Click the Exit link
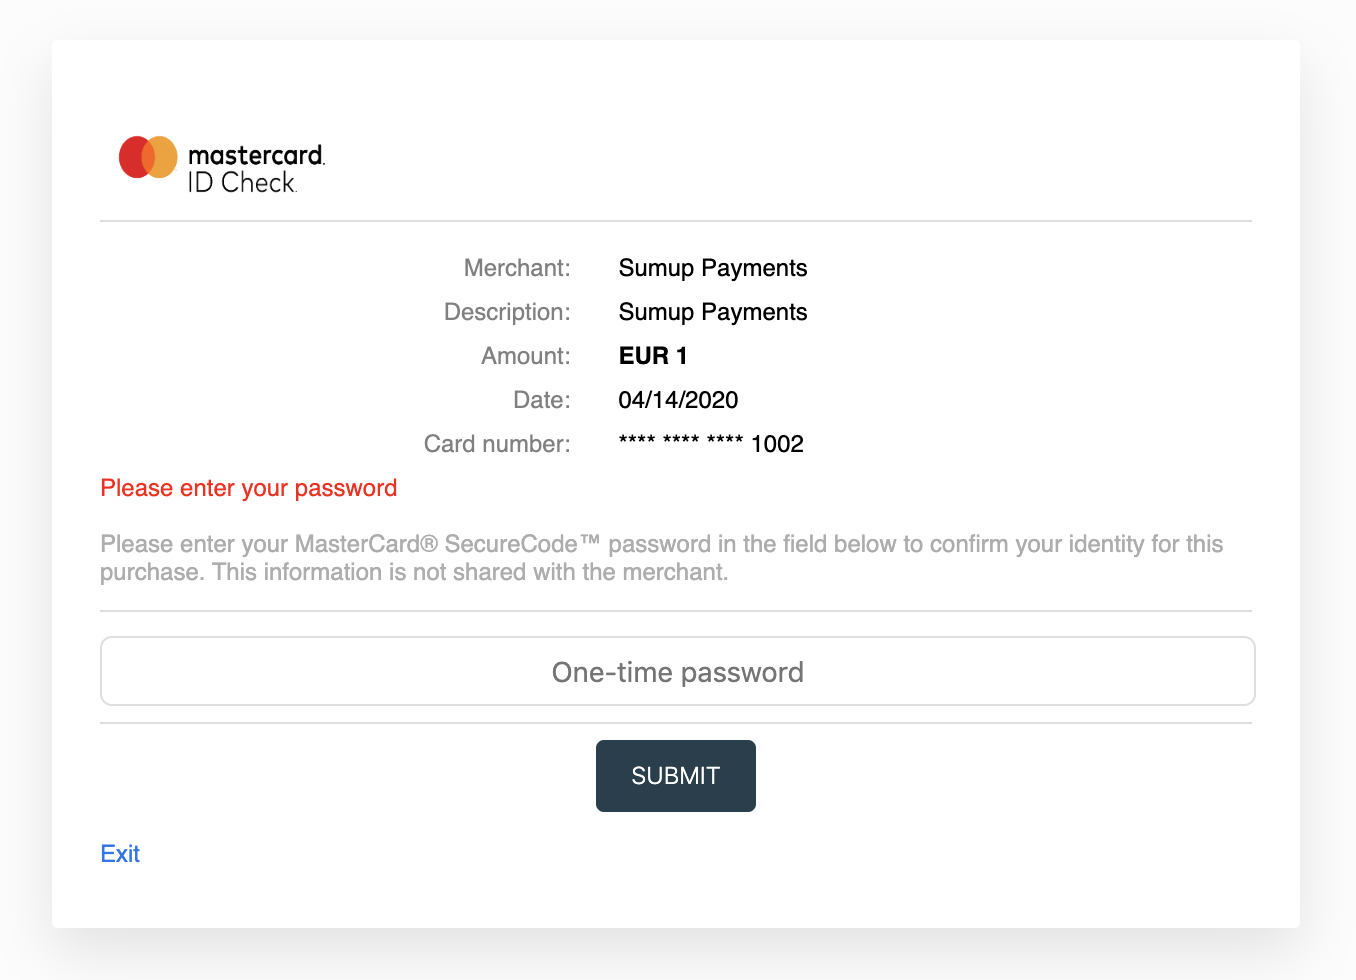 pyautogui.click(x=120, y=854)
